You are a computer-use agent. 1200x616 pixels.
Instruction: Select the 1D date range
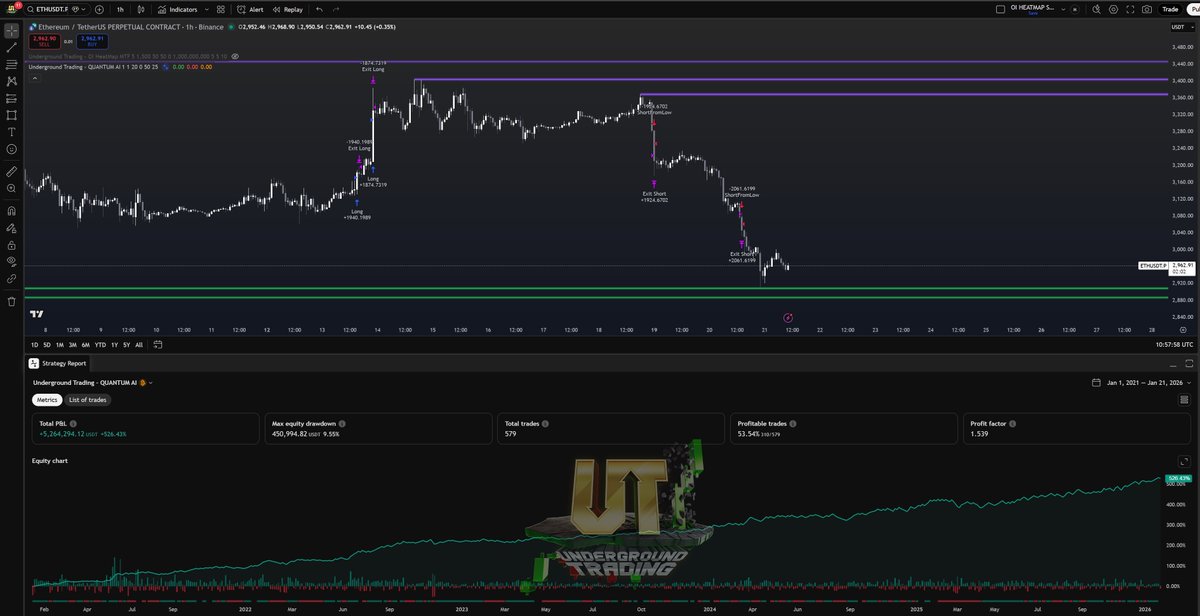coord(34,344)
